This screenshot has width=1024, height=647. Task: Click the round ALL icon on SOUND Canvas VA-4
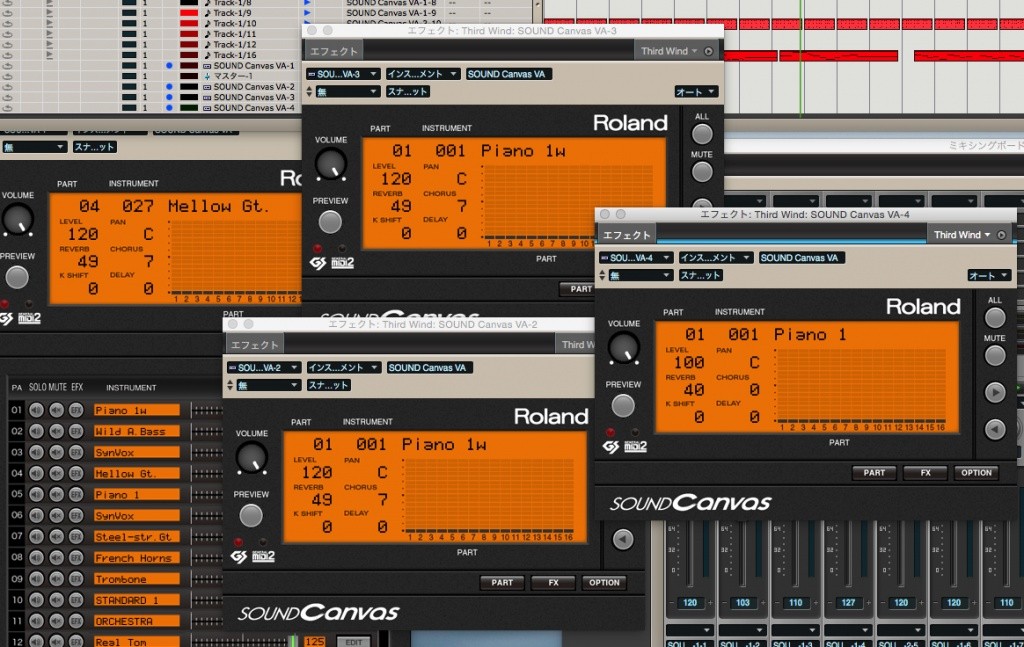tap(993, 315)
